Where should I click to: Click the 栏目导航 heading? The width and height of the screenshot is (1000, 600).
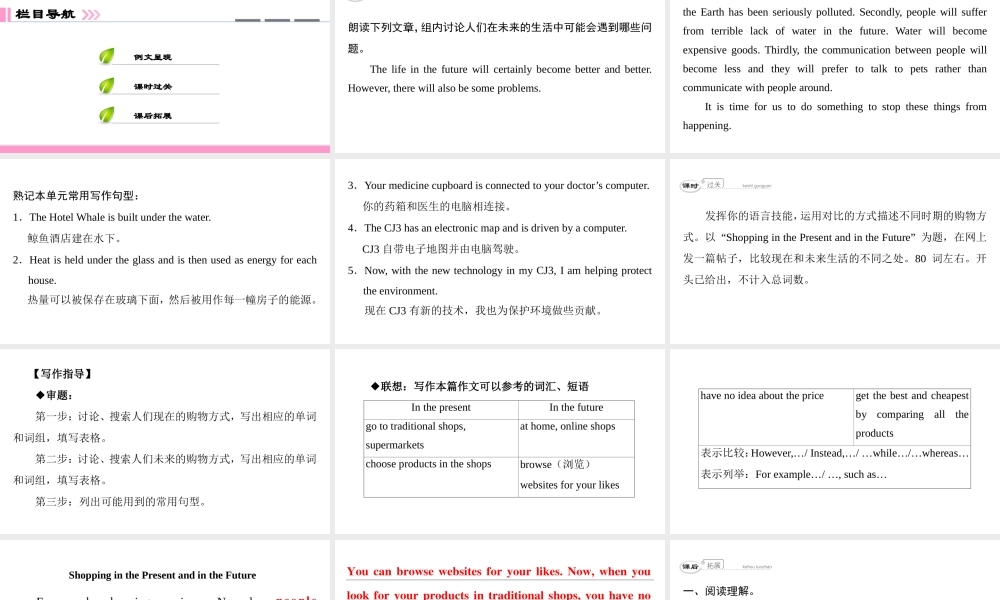(x=45, y=14)
